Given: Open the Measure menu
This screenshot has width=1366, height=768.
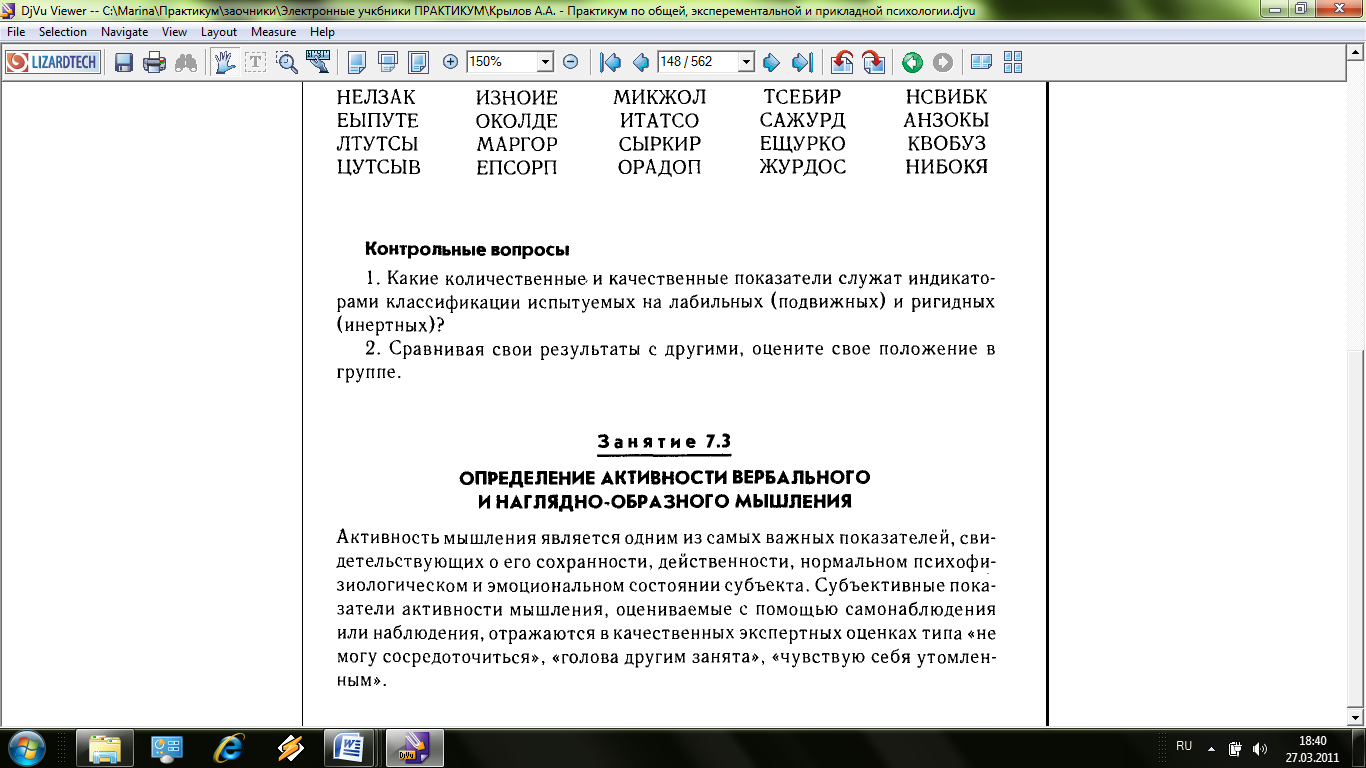Looking at the screenshot, I should 274,32.
